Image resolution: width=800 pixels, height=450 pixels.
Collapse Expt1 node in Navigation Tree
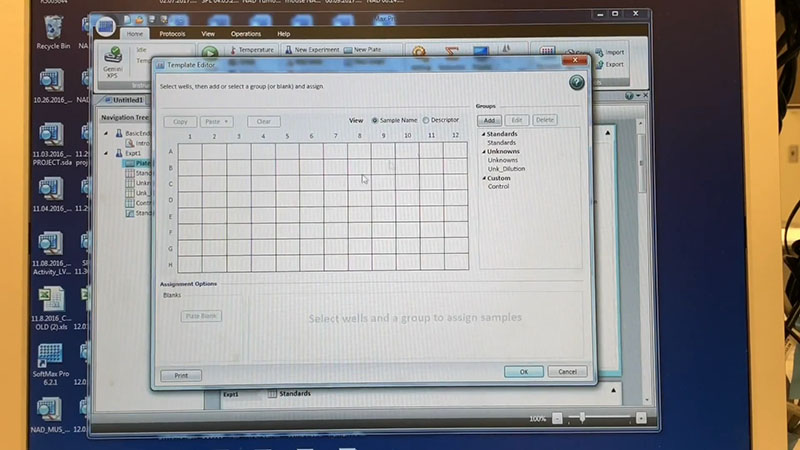pyautogui.click(x=106, y=153)
